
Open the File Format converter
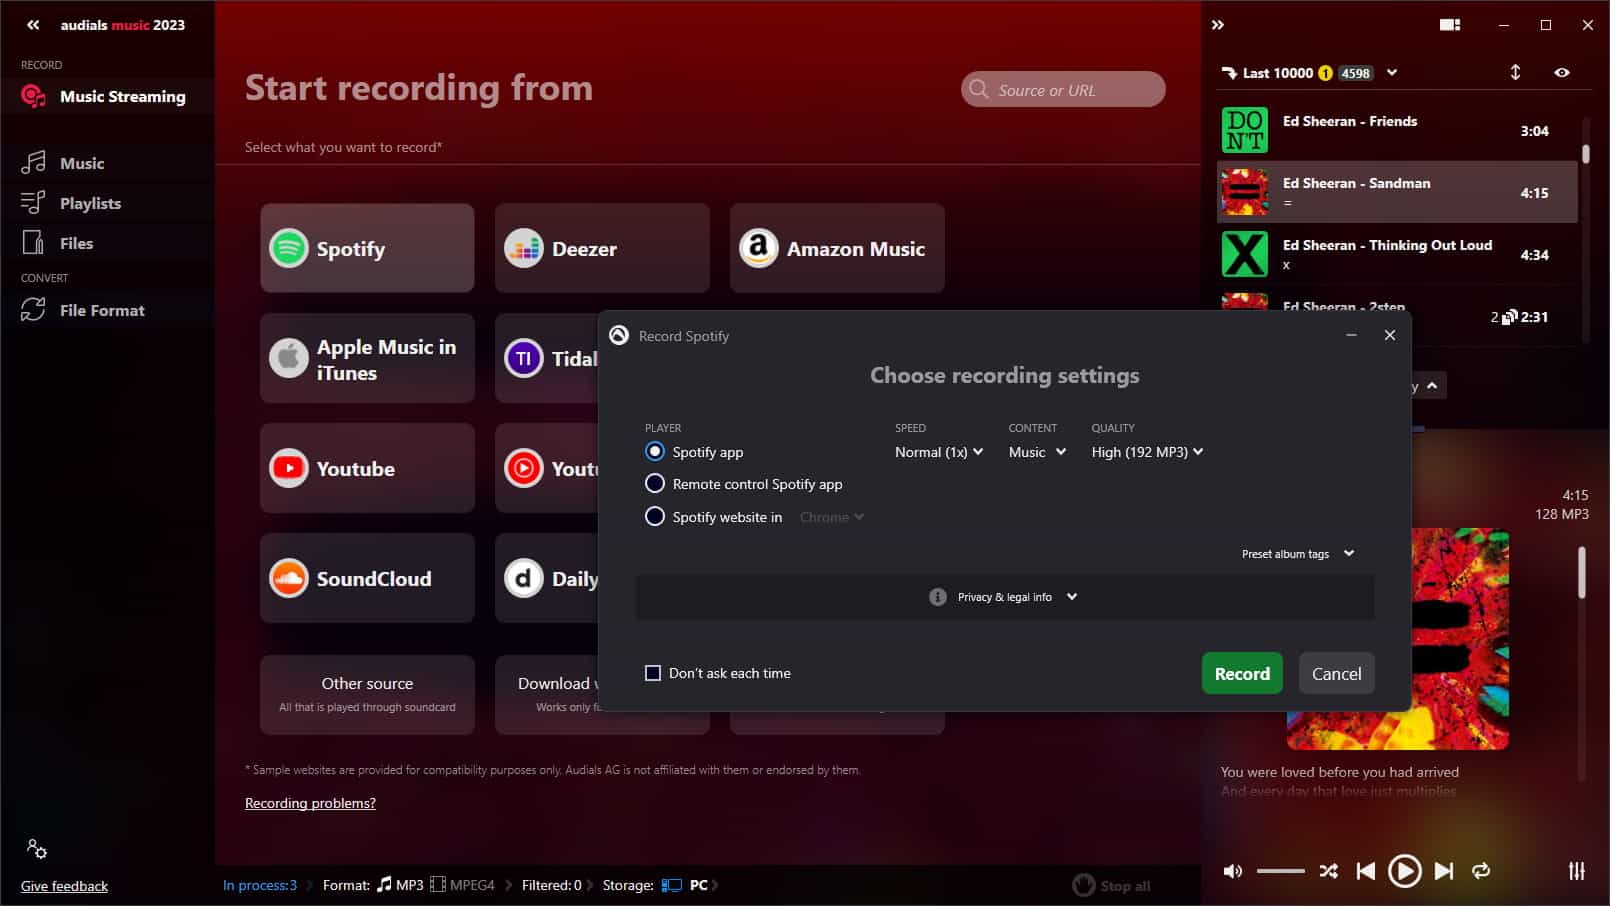pyautogui.click(x=107, y=310)
